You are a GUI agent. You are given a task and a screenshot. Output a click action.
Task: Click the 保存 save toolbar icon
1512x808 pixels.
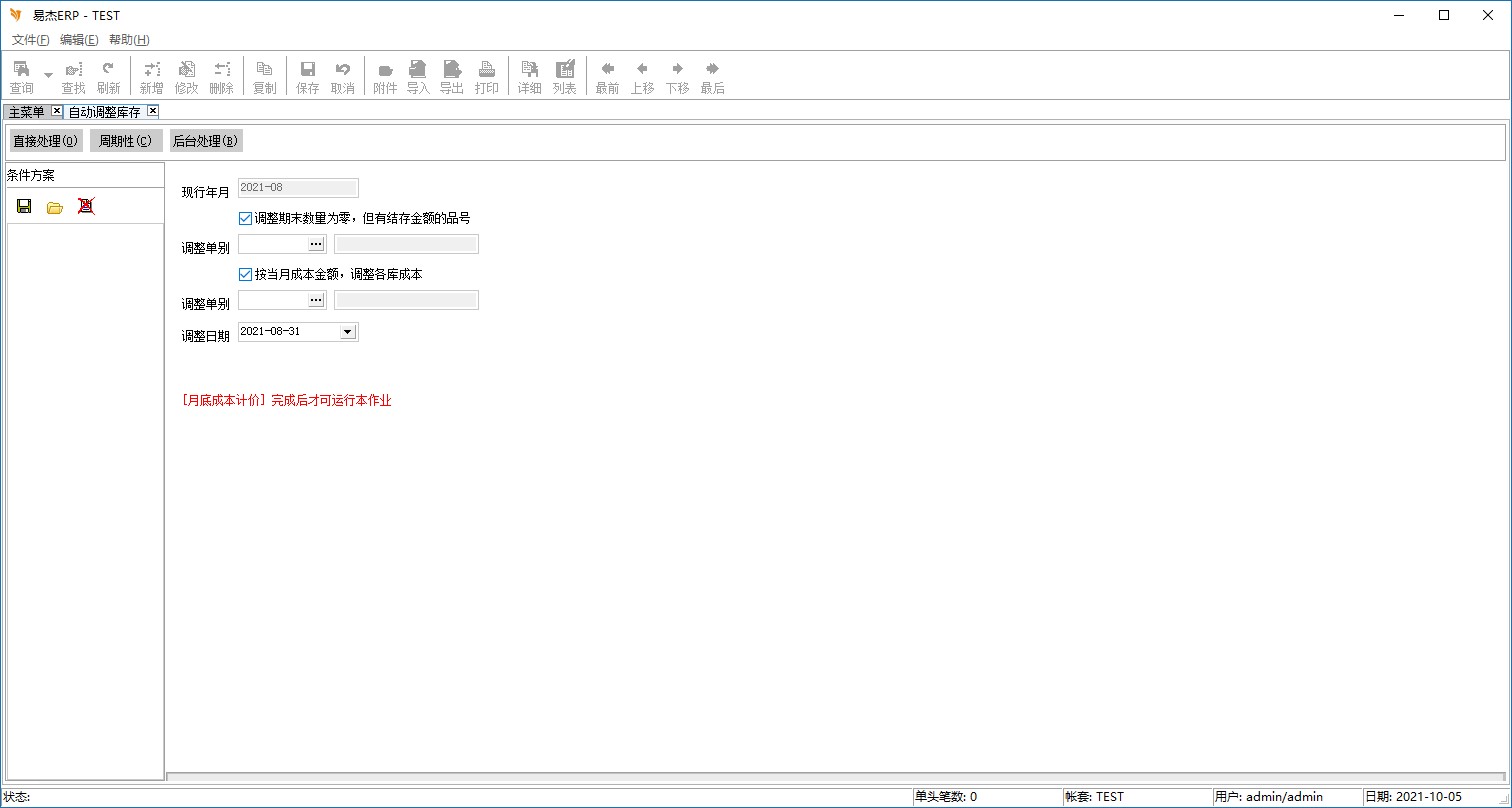(x=308, y=77)
